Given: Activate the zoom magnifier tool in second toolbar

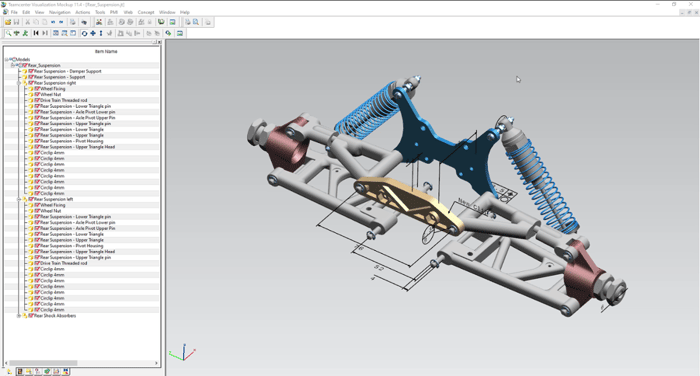Looking at the screenshot, I should click(x=8, y=33).
